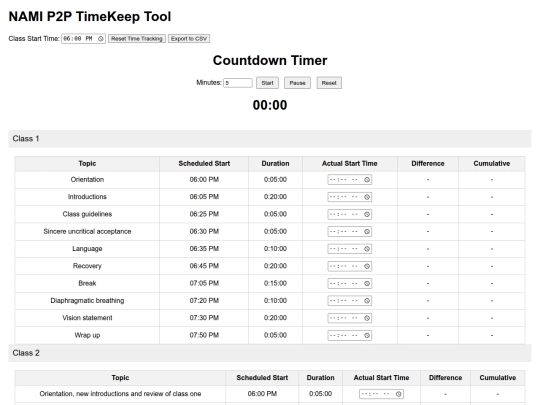Click the 00:00 countdown display
Image resolution: width=540 pixels, height=405 pixels.
point(270,105)
